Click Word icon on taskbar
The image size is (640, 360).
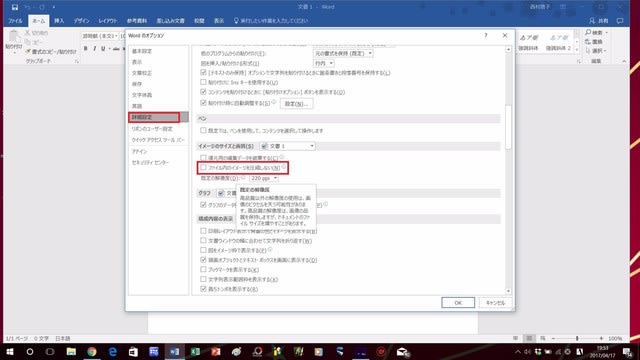[174, 351]
